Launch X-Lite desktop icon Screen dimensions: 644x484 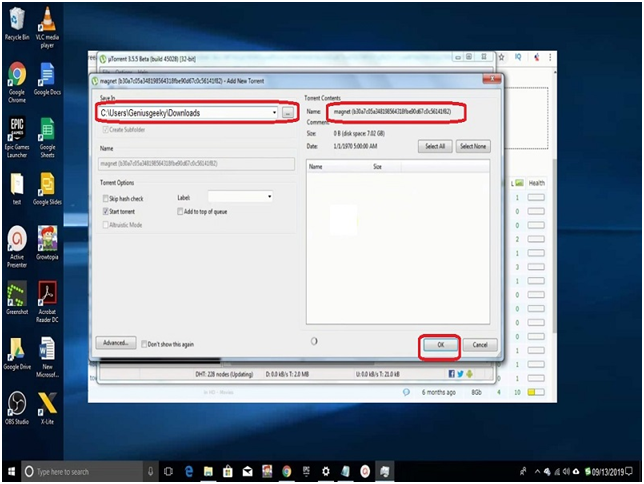(47, 408)
